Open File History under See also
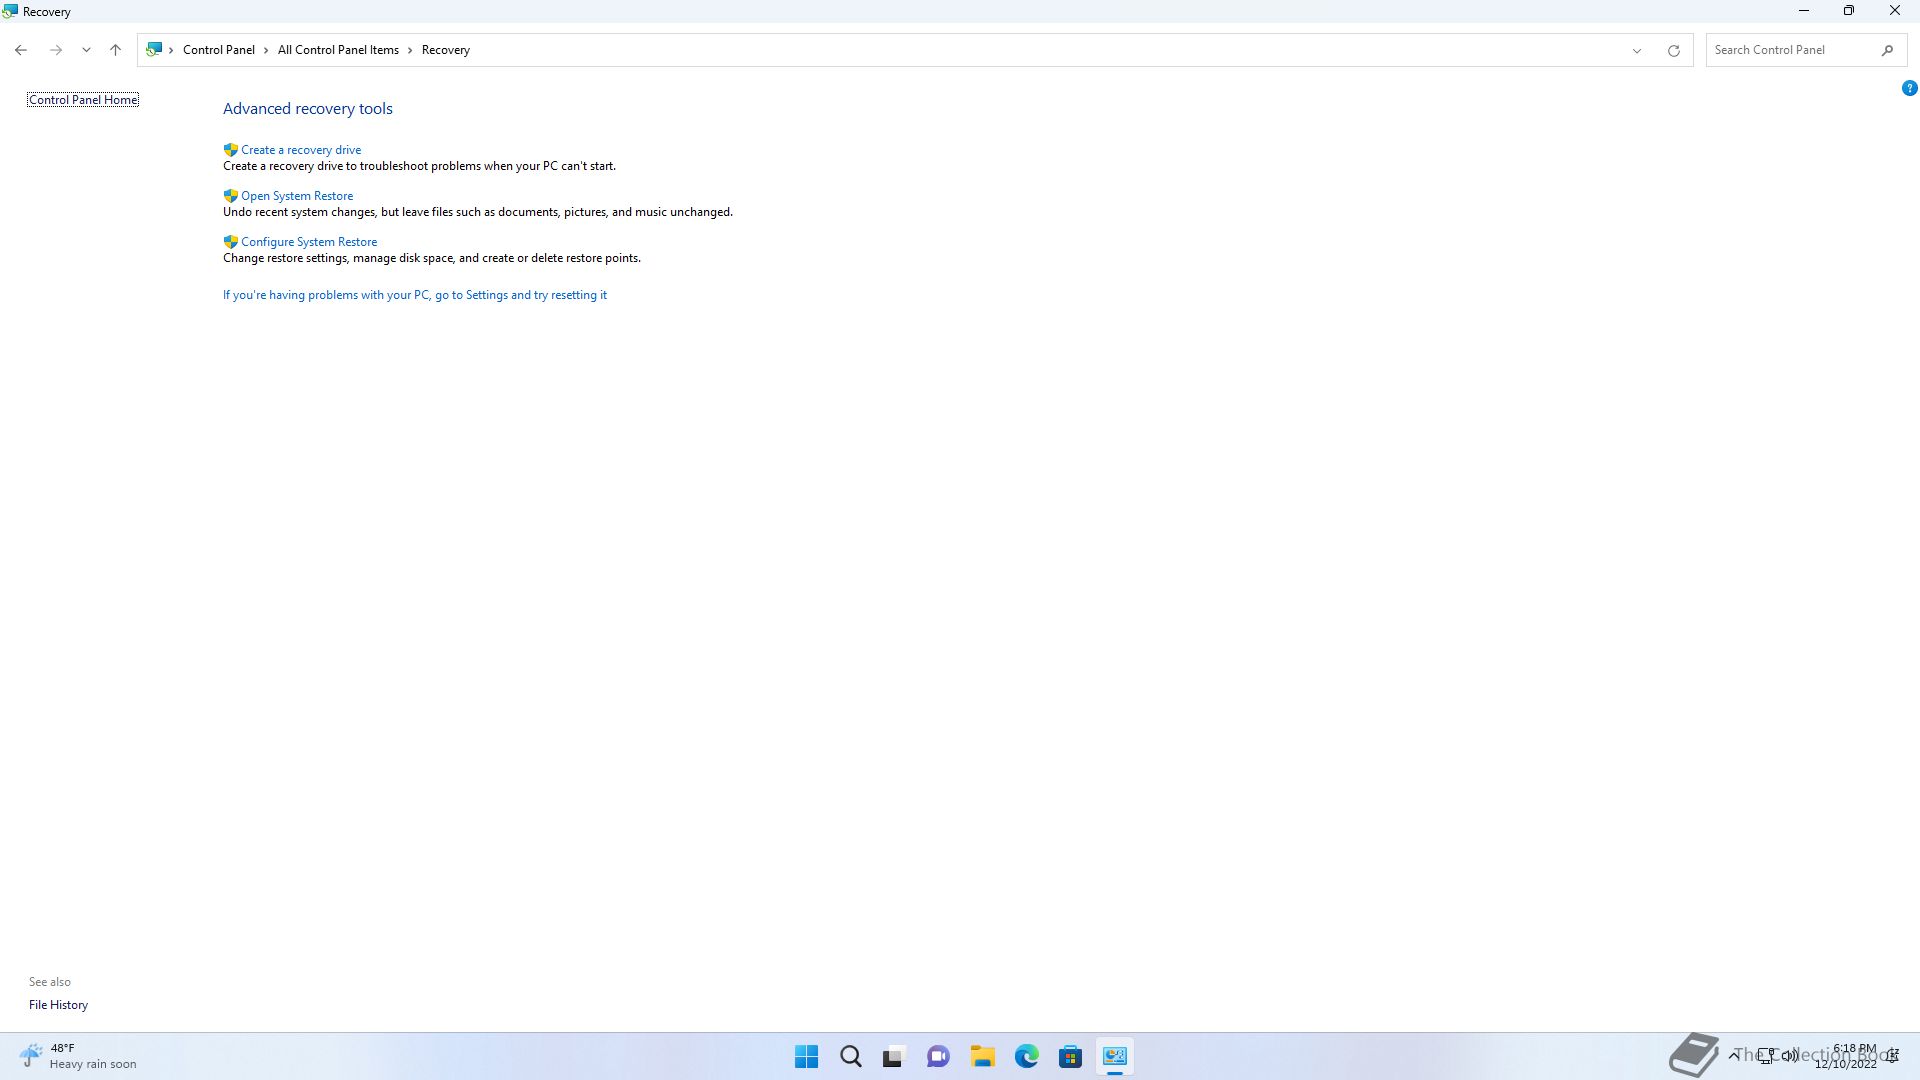The width and height of the screenshot is (1920, 1080). (x=58, y=1005)
